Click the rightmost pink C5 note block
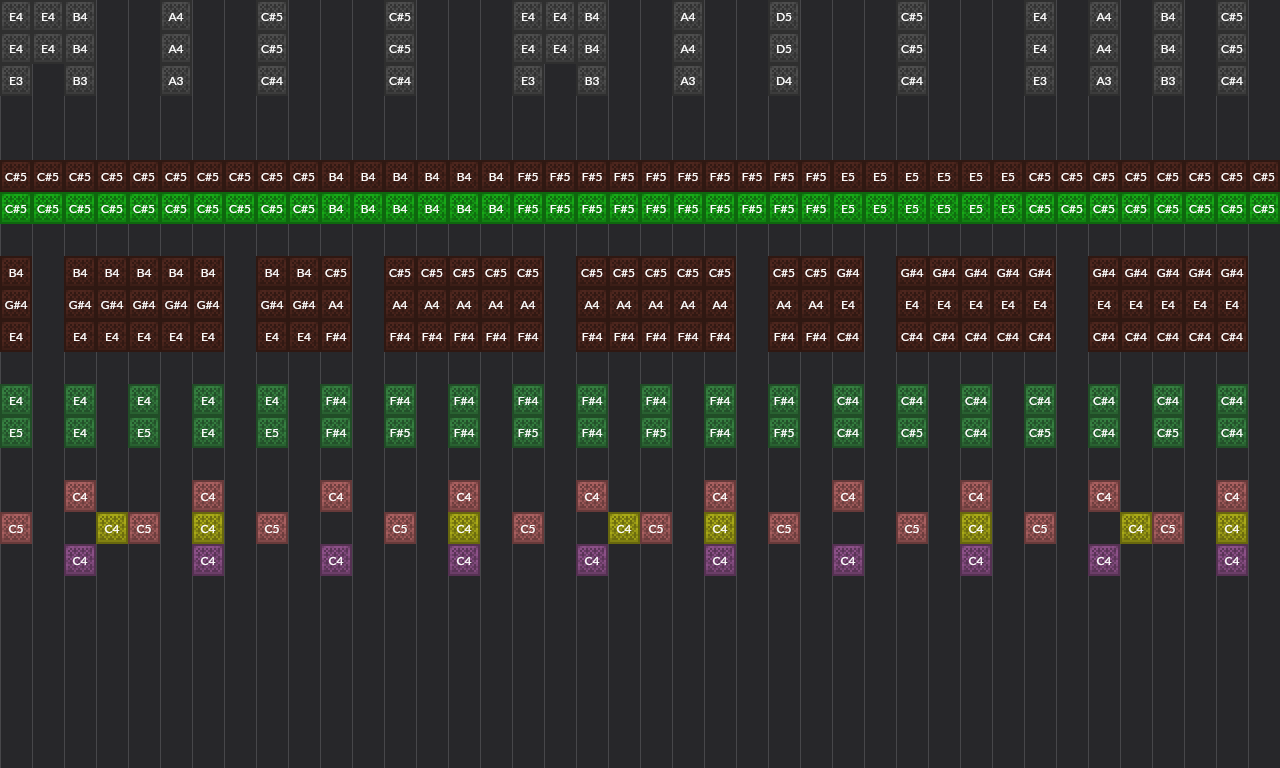This screenshot has height=768, width=1280. pos(1168,529)
